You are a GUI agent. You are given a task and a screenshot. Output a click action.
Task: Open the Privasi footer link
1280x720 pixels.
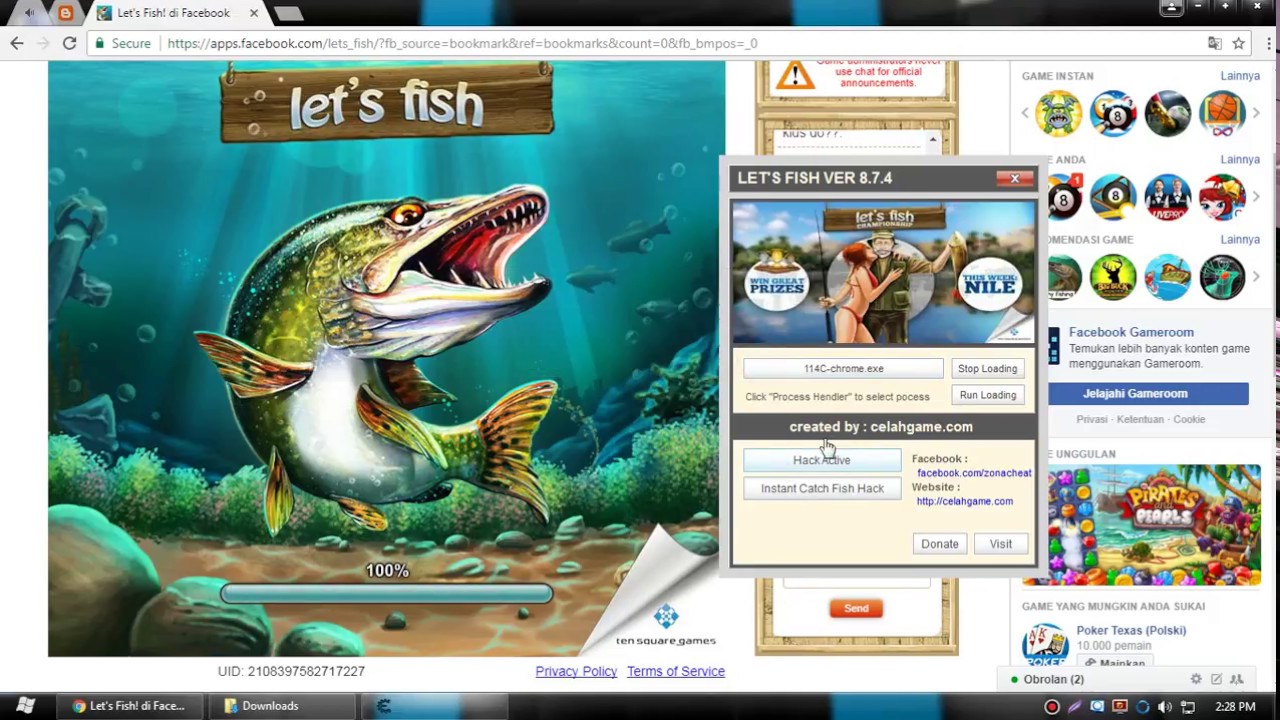(x=1092, y=419)
